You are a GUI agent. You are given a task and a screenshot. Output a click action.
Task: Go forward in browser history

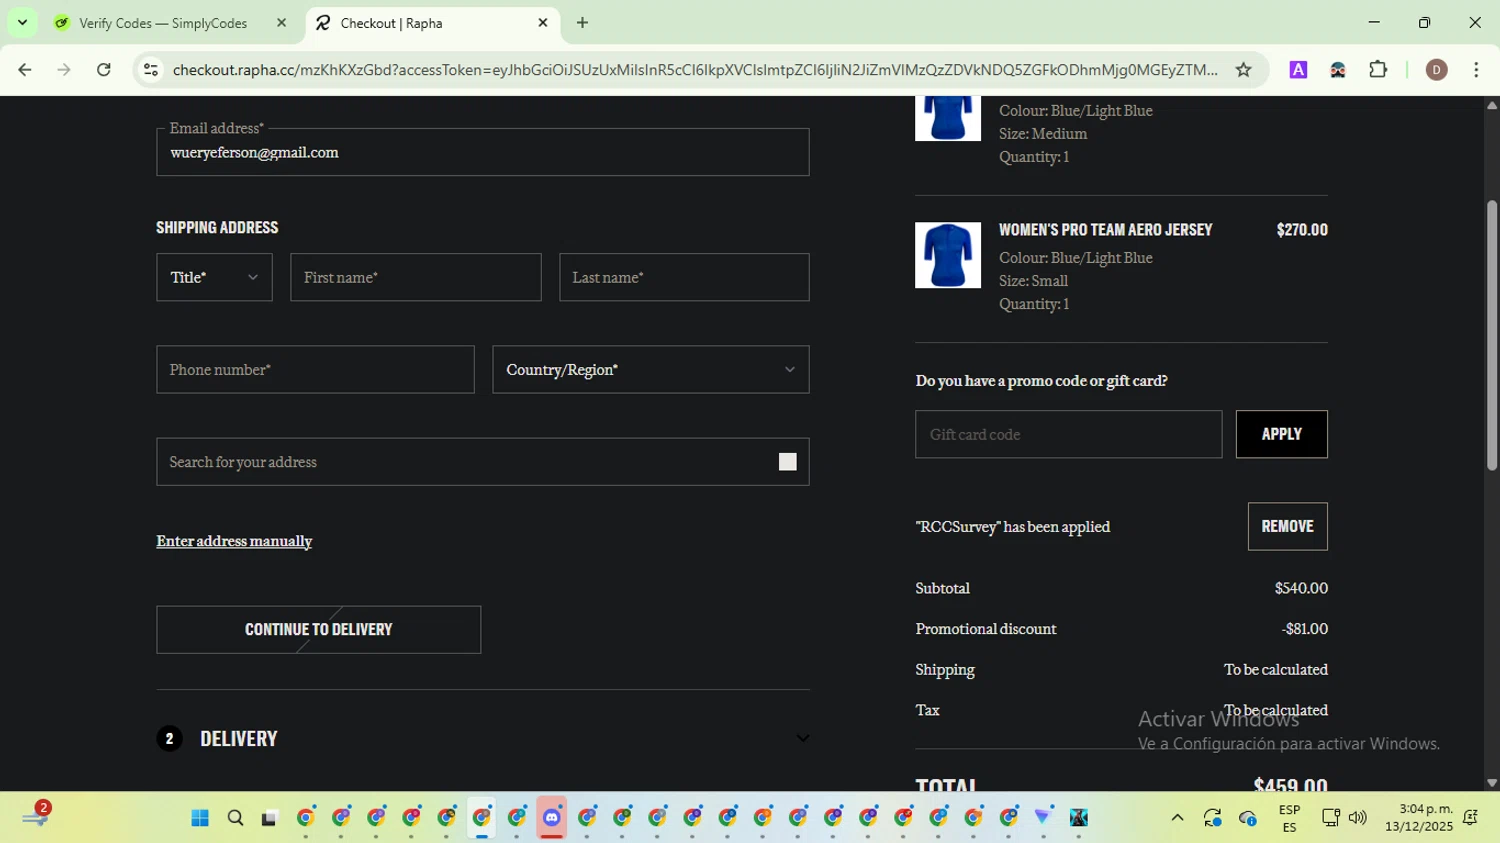coord(64,70)
